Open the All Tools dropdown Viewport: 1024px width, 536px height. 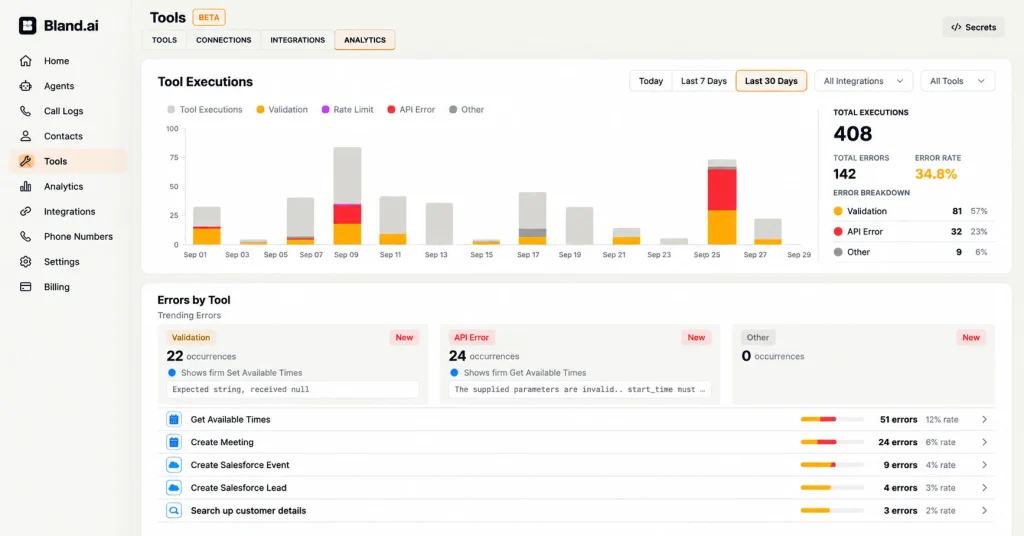pyautogui.click(x=957, y=81)
